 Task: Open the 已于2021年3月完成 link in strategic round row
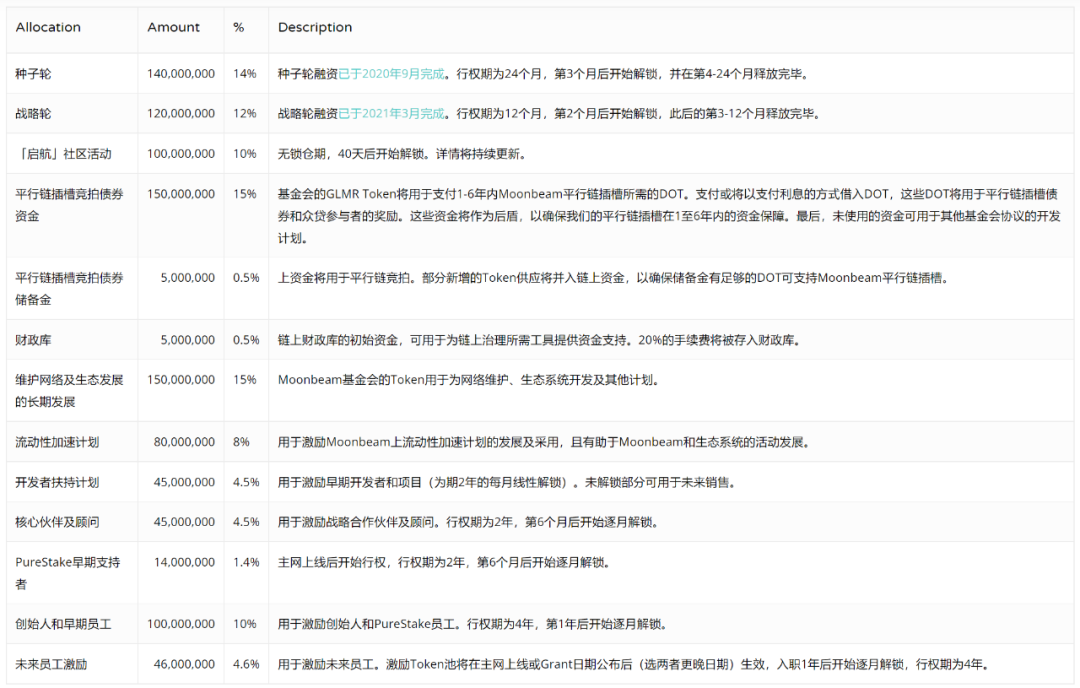(391, 114)
